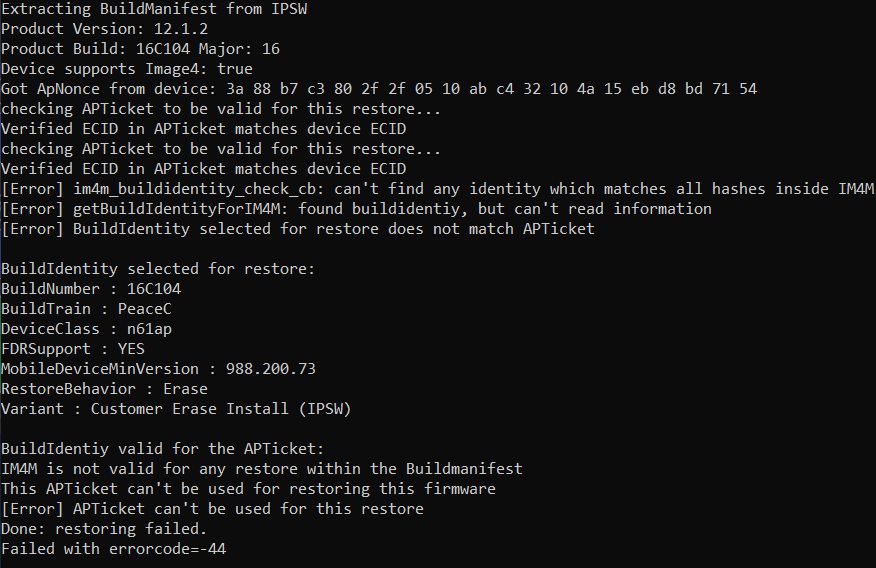Image resolution: width=876 pixels, height=568 pixels.
Task: Click the ApNonce hex string line
Action: point(378,89)
